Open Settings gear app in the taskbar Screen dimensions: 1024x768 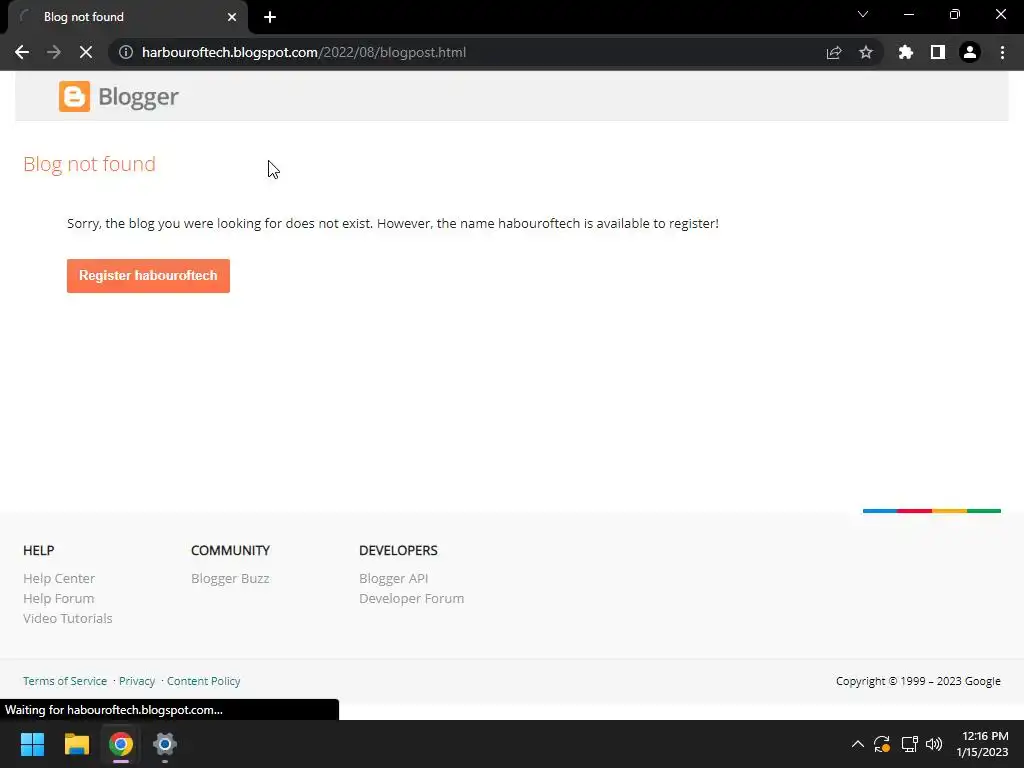coord(165,744)
